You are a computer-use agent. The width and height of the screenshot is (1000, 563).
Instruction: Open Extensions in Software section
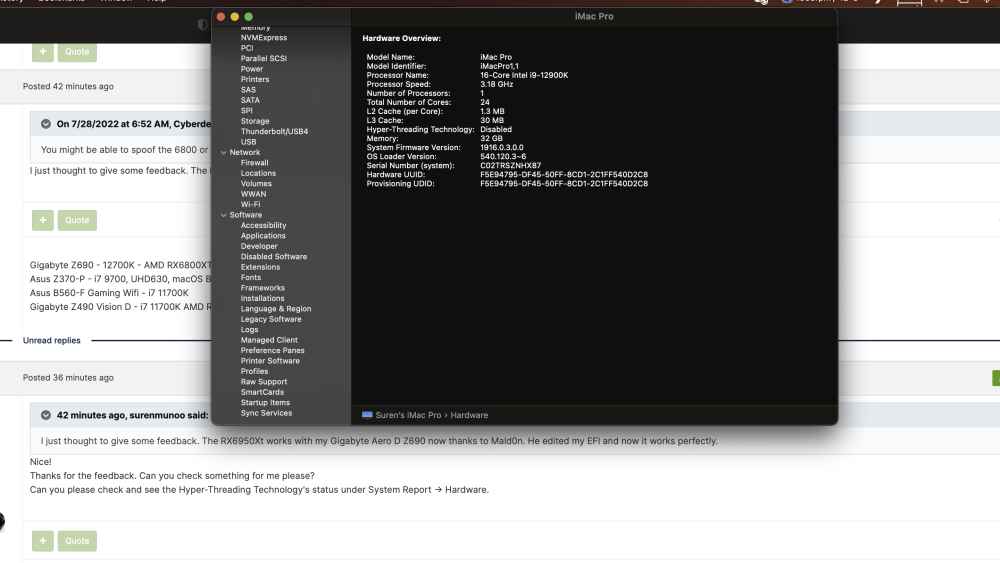[x=260, y=267]
